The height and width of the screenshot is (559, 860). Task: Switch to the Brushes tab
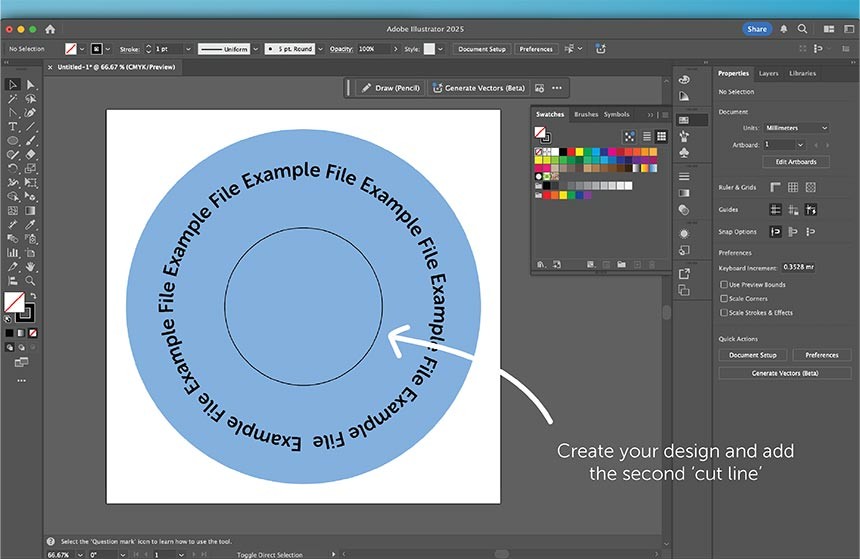tap(586, 115)
